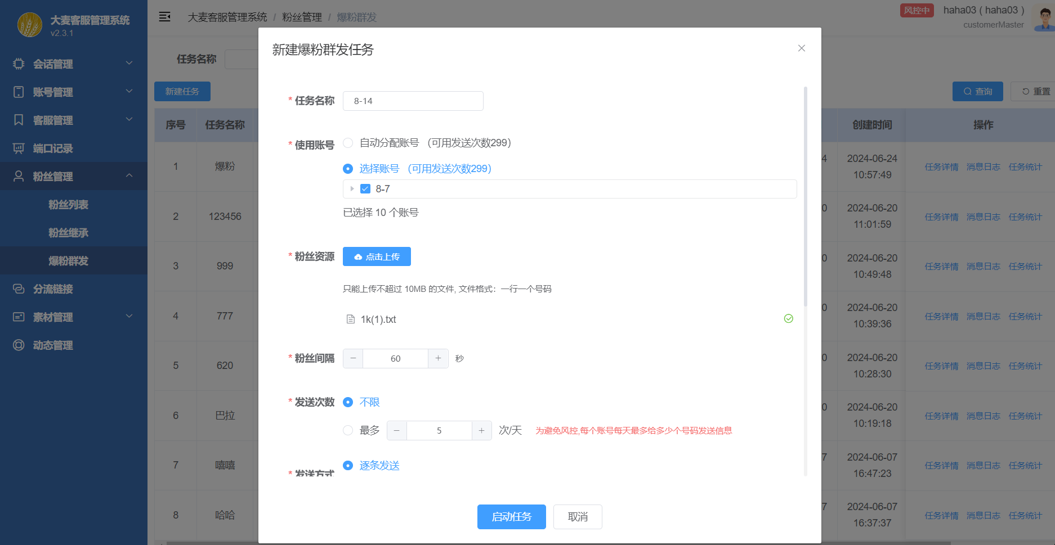Click the 账号管理 phone icon
1055x545 pixels.
pyautogui.click(x=20, y=92)
